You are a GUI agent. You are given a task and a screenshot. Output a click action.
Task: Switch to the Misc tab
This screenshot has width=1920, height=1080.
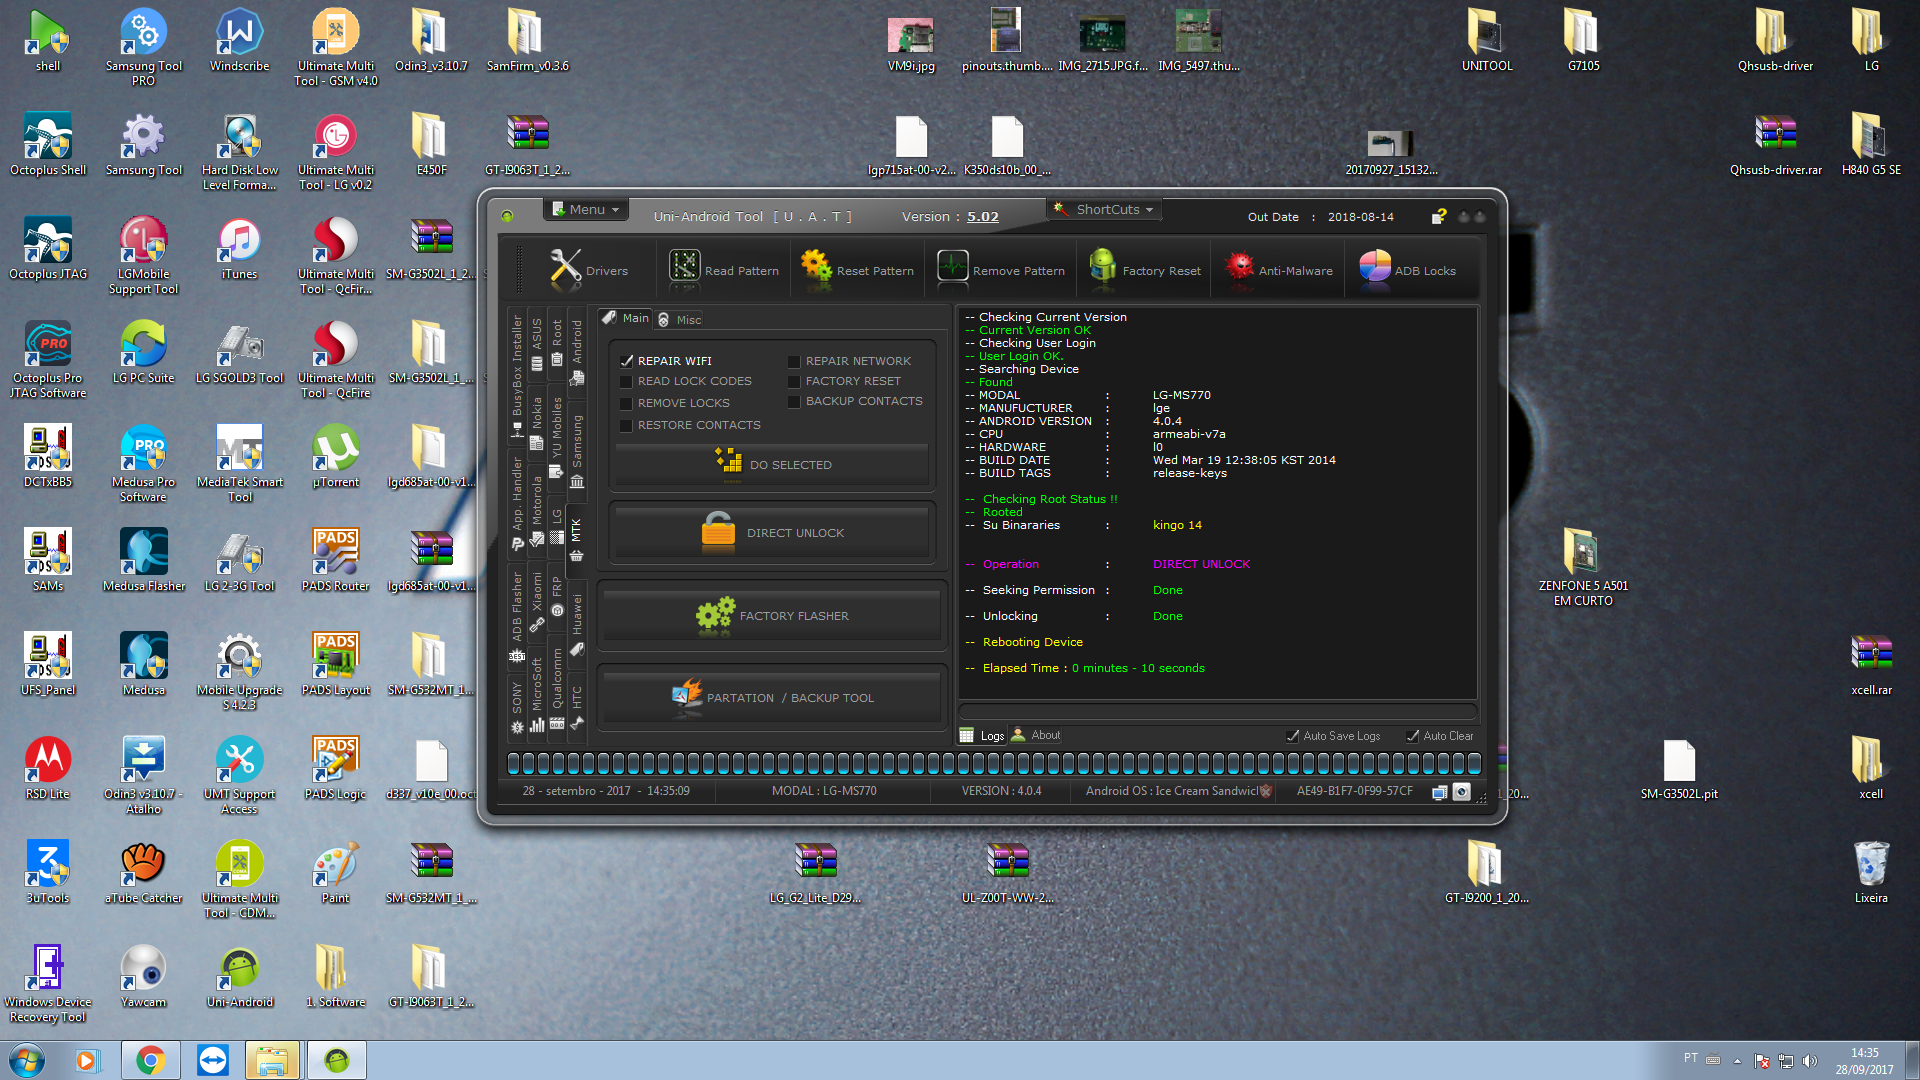point(680,320)
